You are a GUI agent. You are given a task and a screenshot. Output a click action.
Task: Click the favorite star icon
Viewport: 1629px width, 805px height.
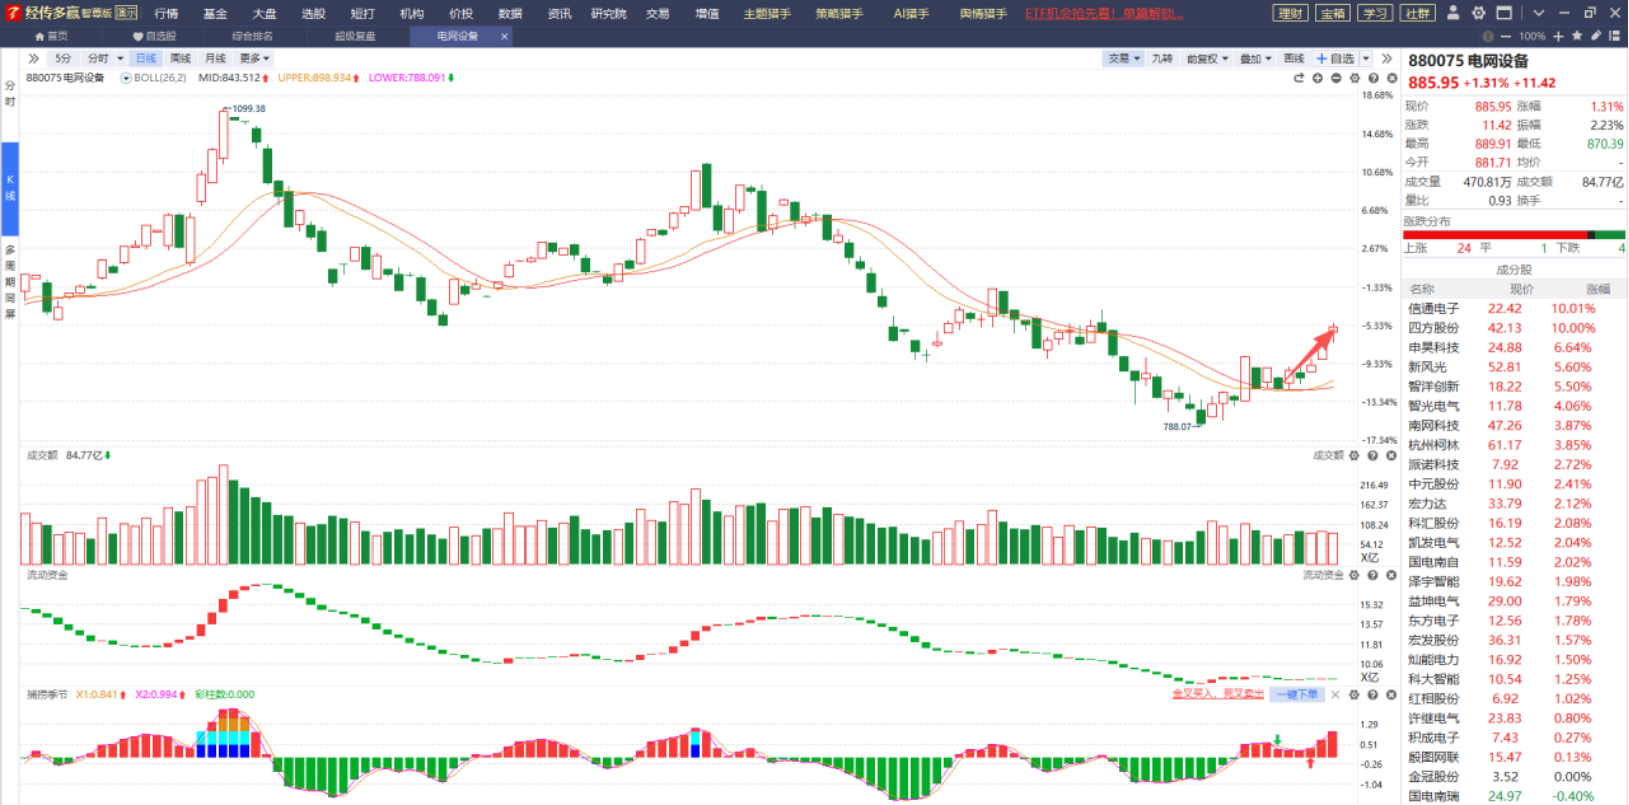(1577, 36)
